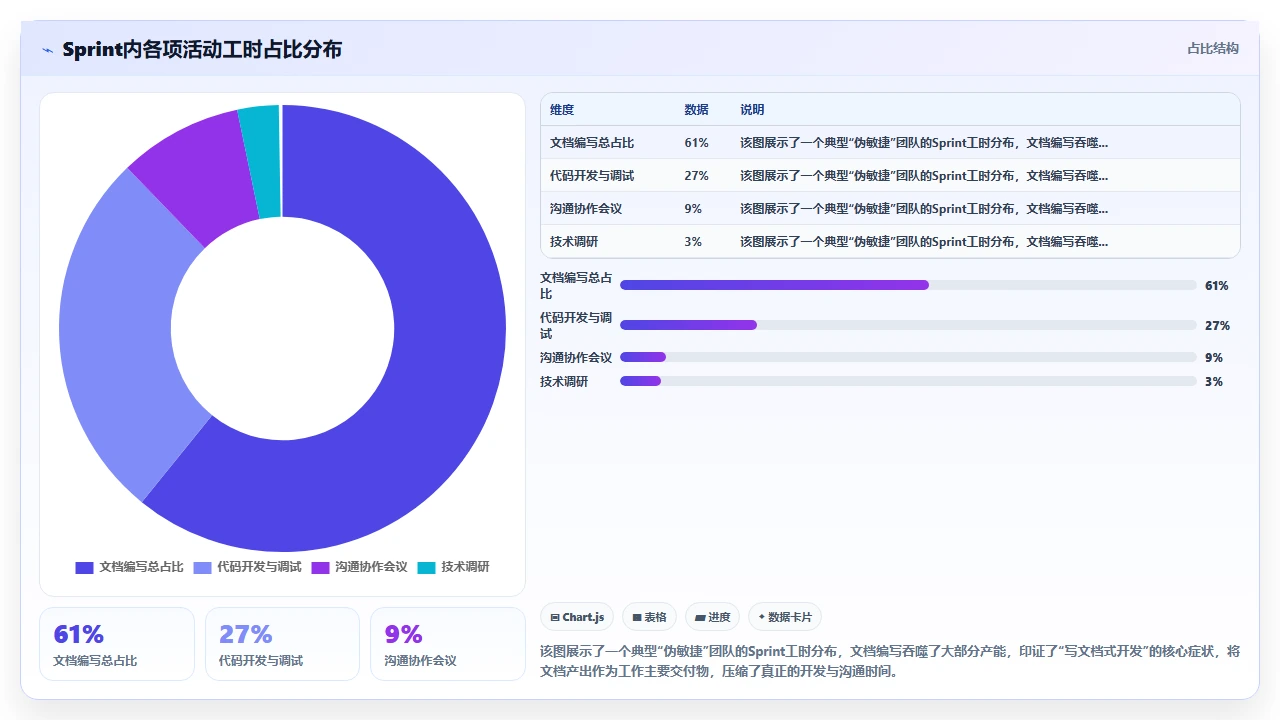Image resolution: width=1280 pixels, height=720 pixels.
Task: Toggle the 文档编写总占比 legend swatch
Action: pyautogui.click(x=84, y=567)
